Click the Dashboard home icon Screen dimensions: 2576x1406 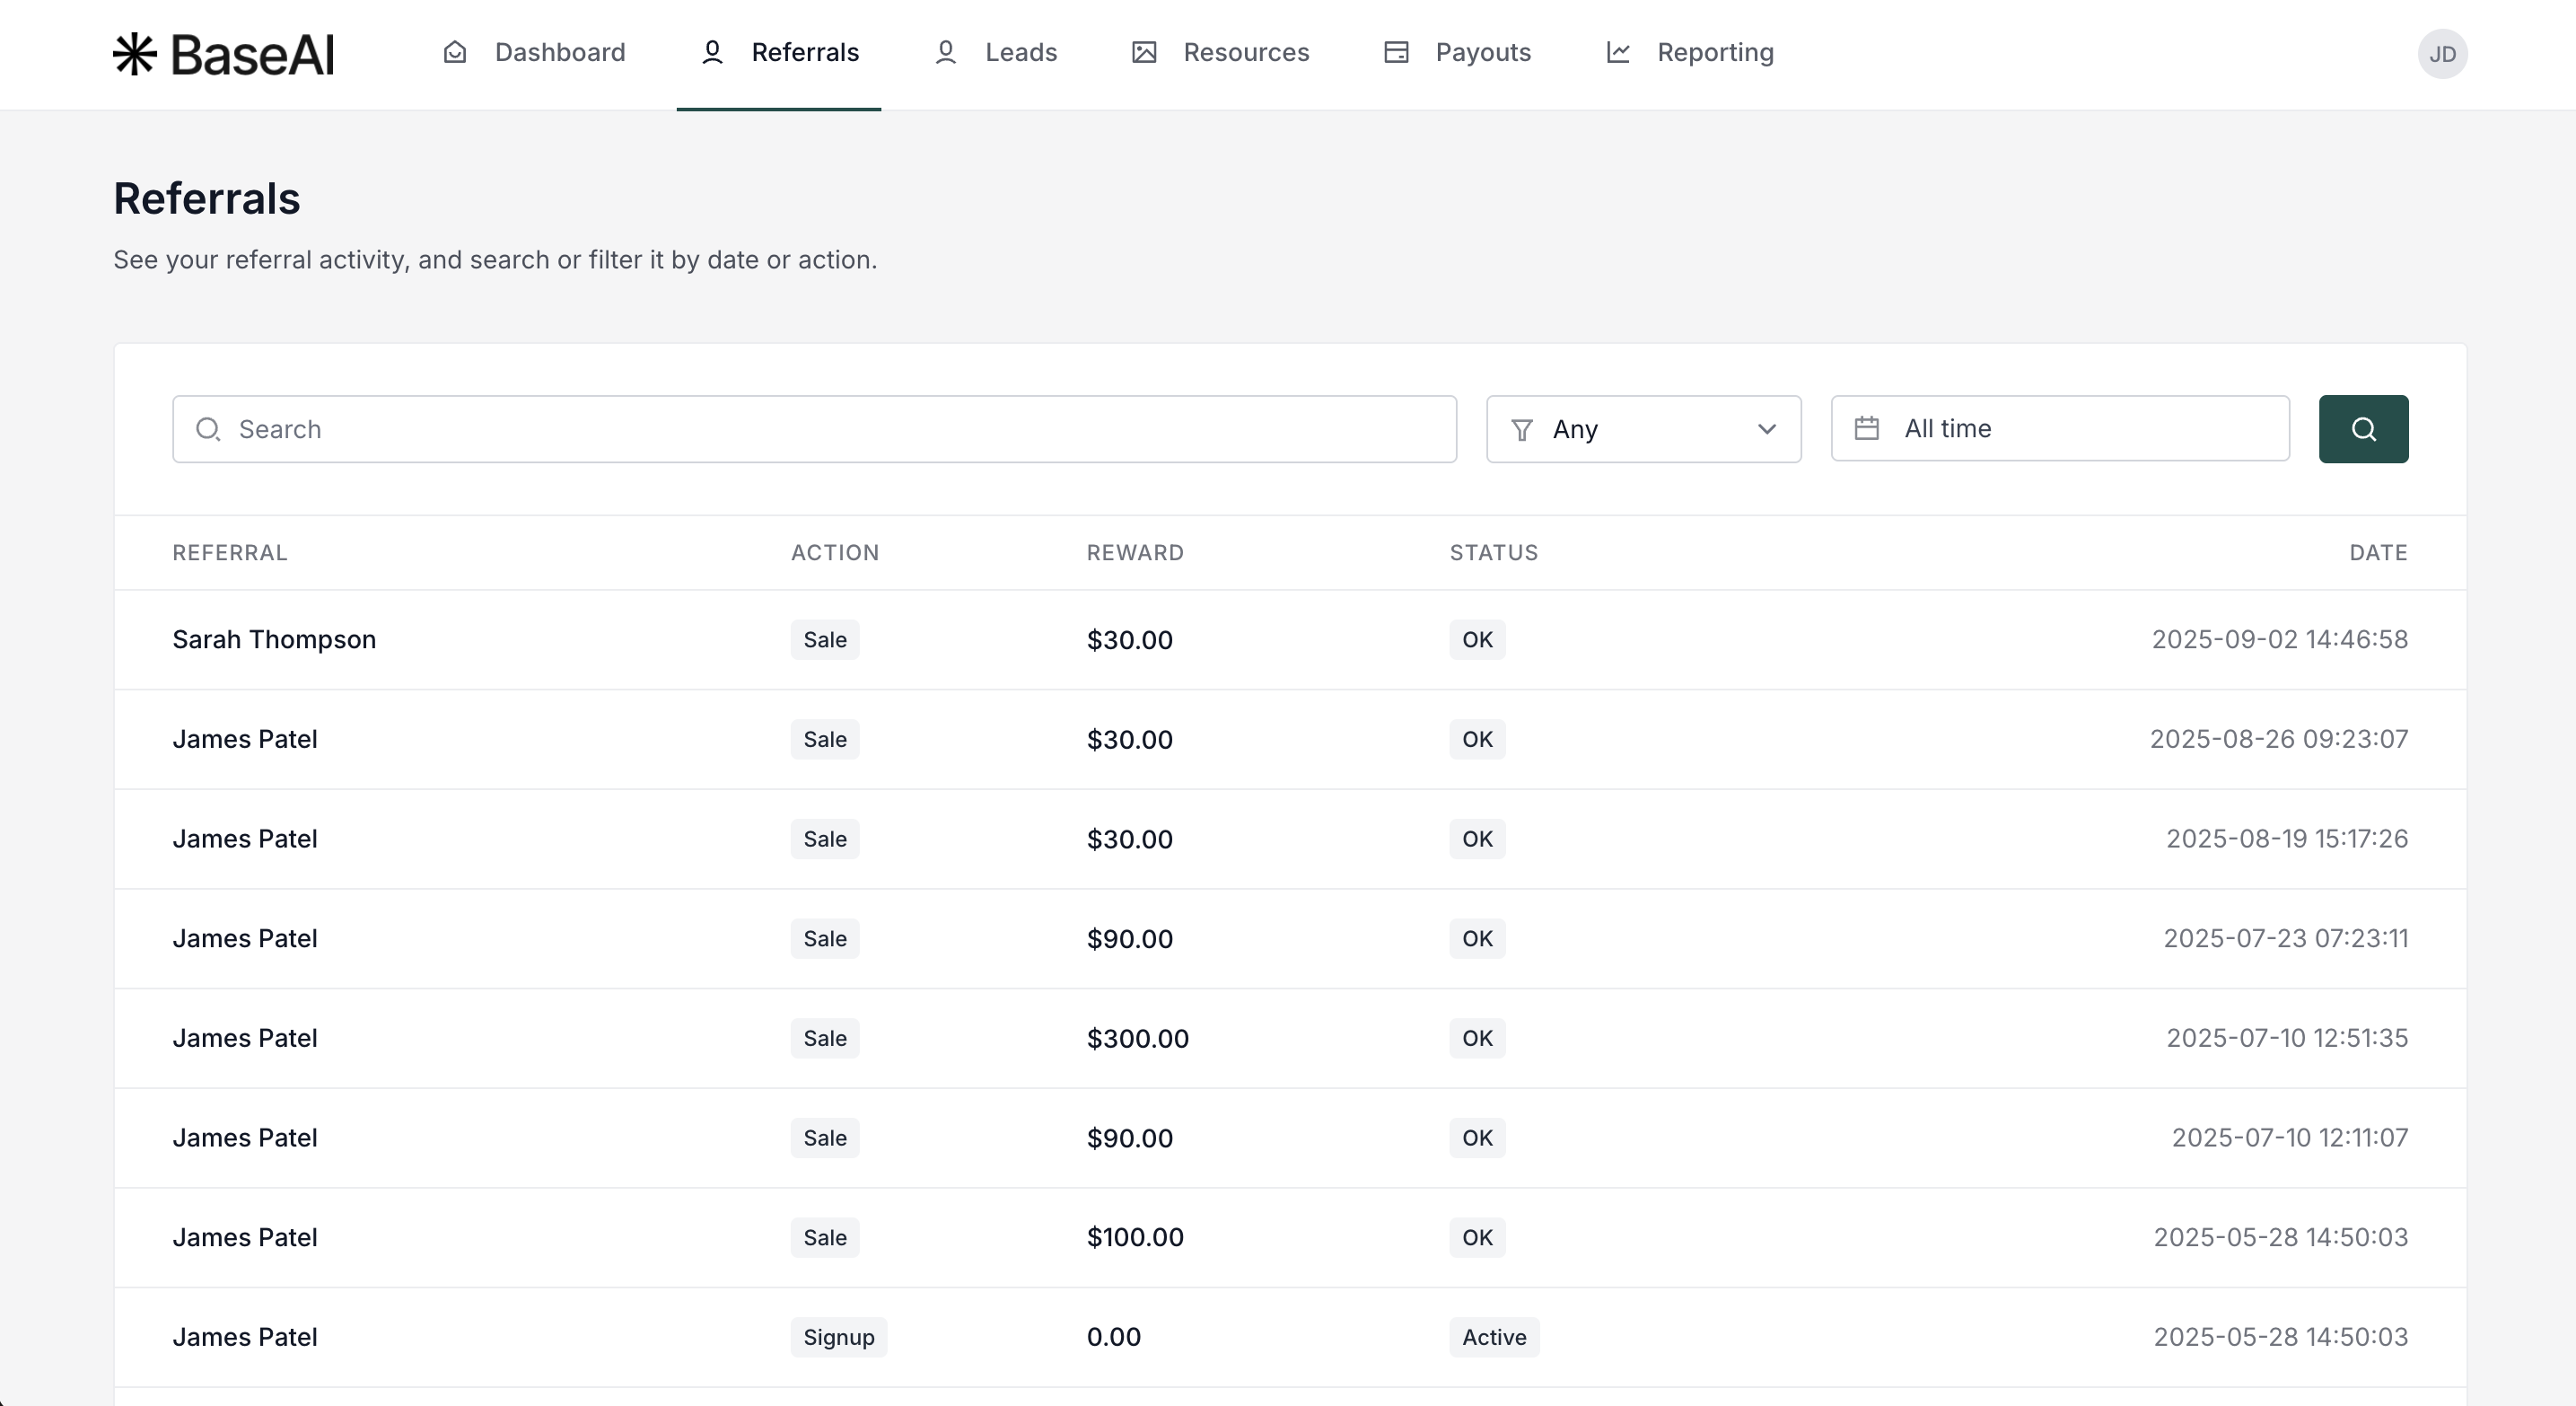(455, 53)
